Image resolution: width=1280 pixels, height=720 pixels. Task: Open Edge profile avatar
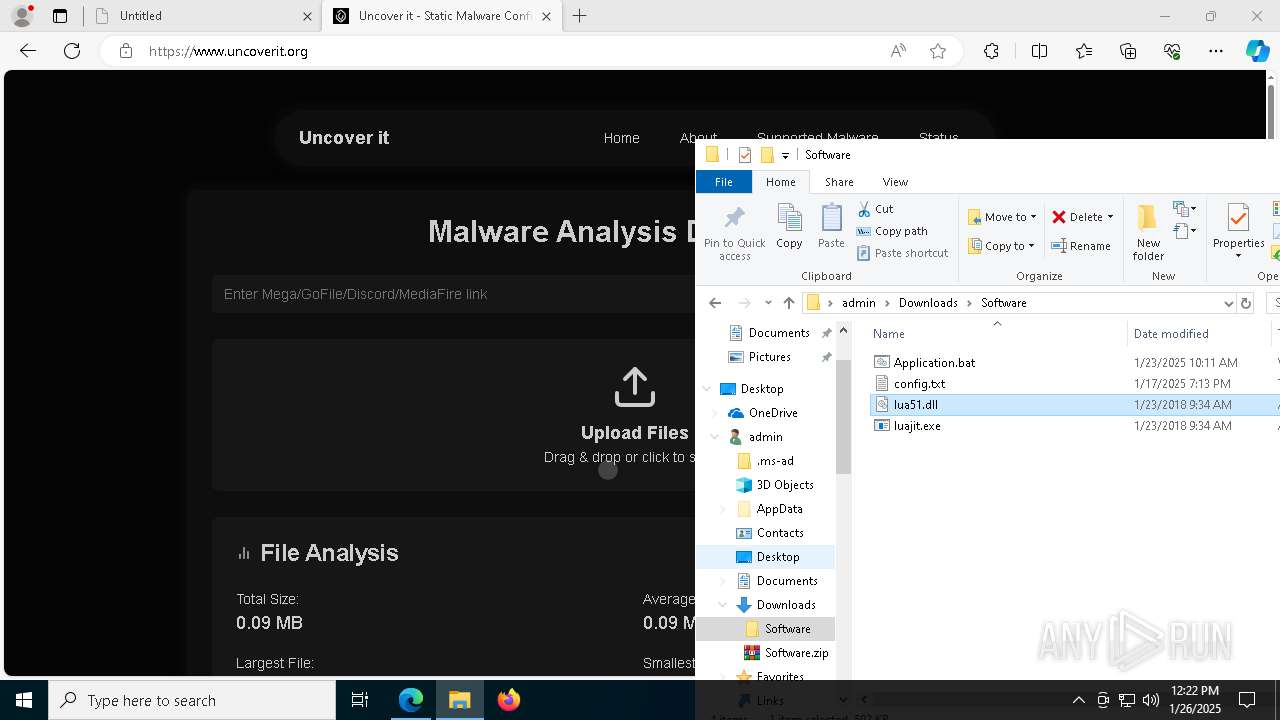click(x=22, y=16)
